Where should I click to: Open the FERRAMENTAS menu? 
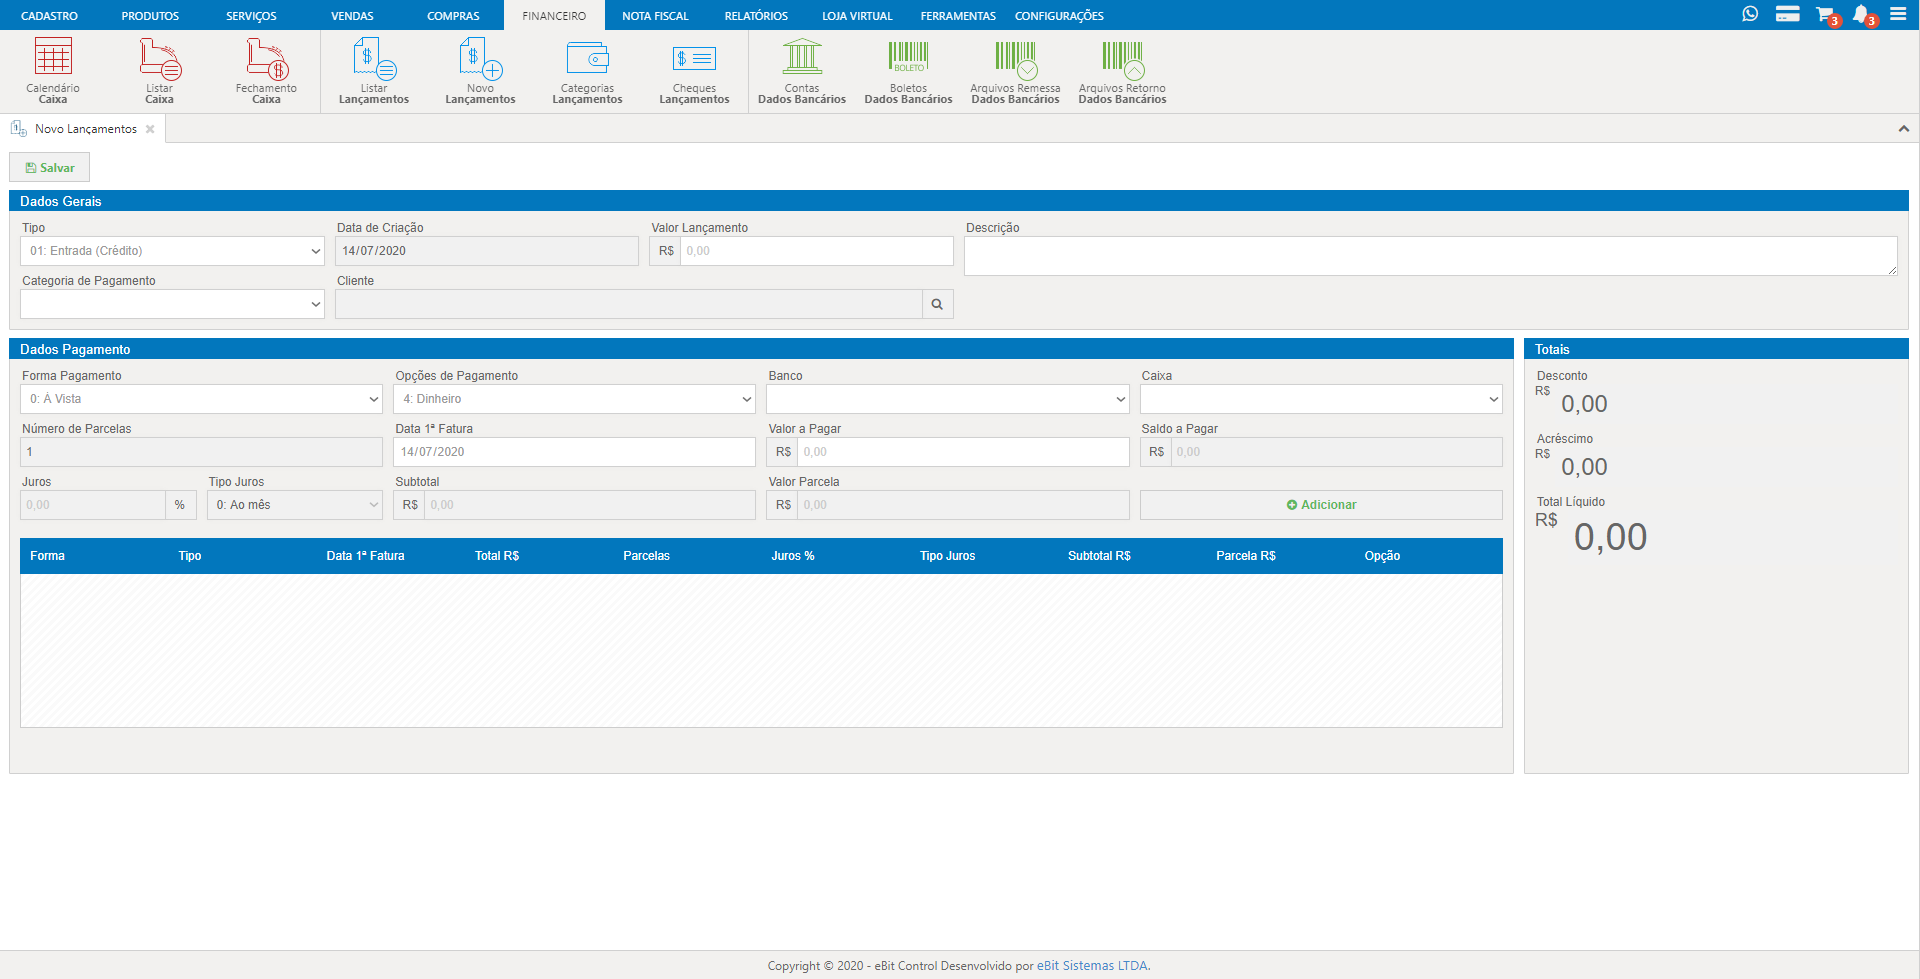(x=958, y=16)
